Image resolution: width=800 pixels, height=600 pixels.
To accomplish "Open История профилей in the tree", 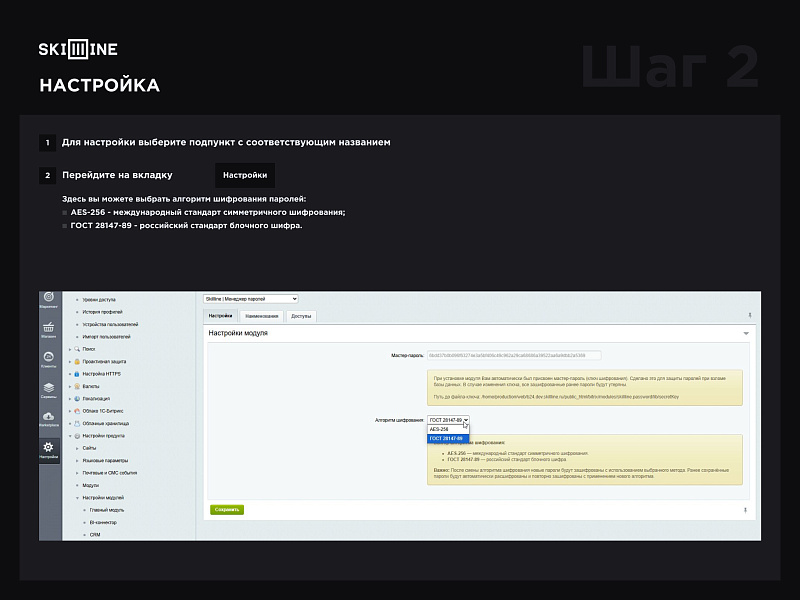I will 103,312.
